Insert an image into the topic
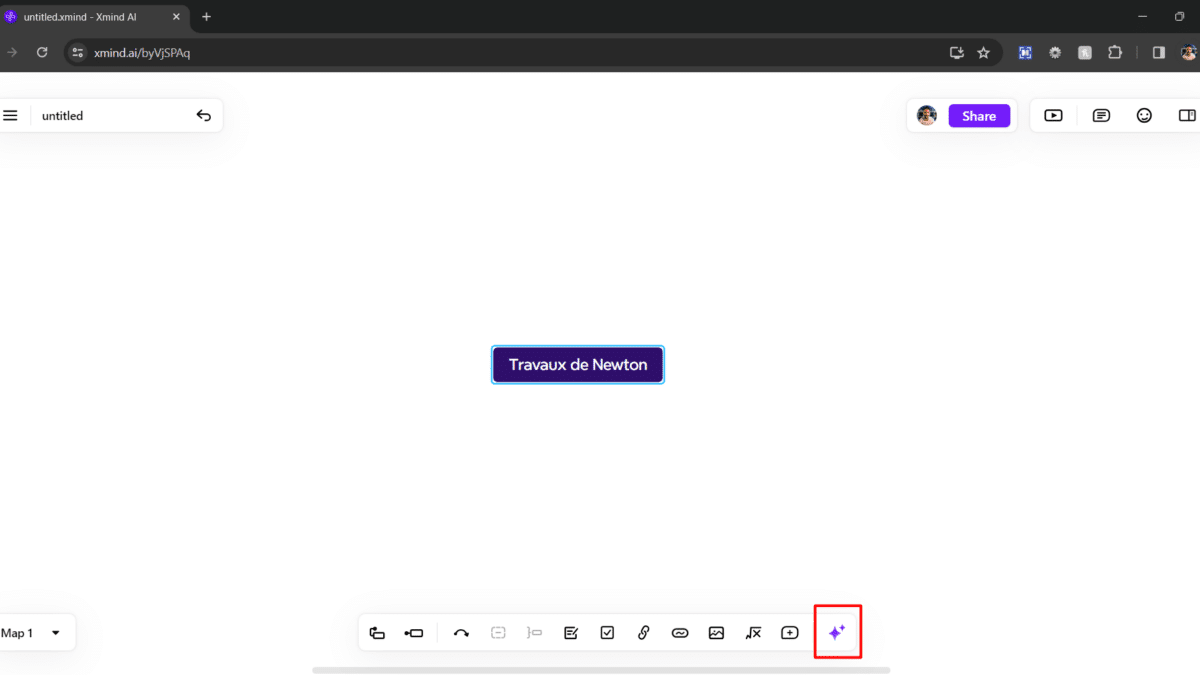The width and height of the screenshot is (1200, 675). (716, 633)
